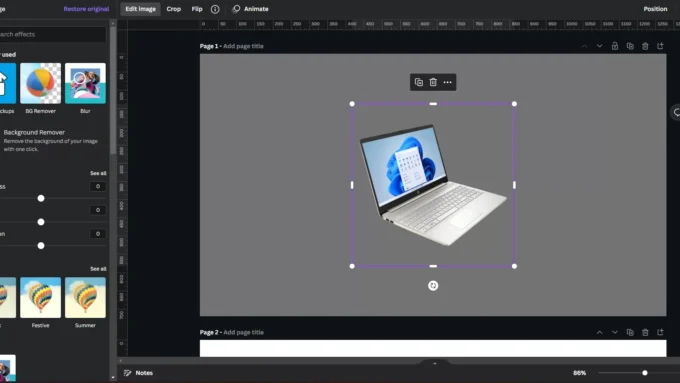This screenshot has height=383, width=680.
Task: Click the top-left corner resize handle
Action: (352, 104)
